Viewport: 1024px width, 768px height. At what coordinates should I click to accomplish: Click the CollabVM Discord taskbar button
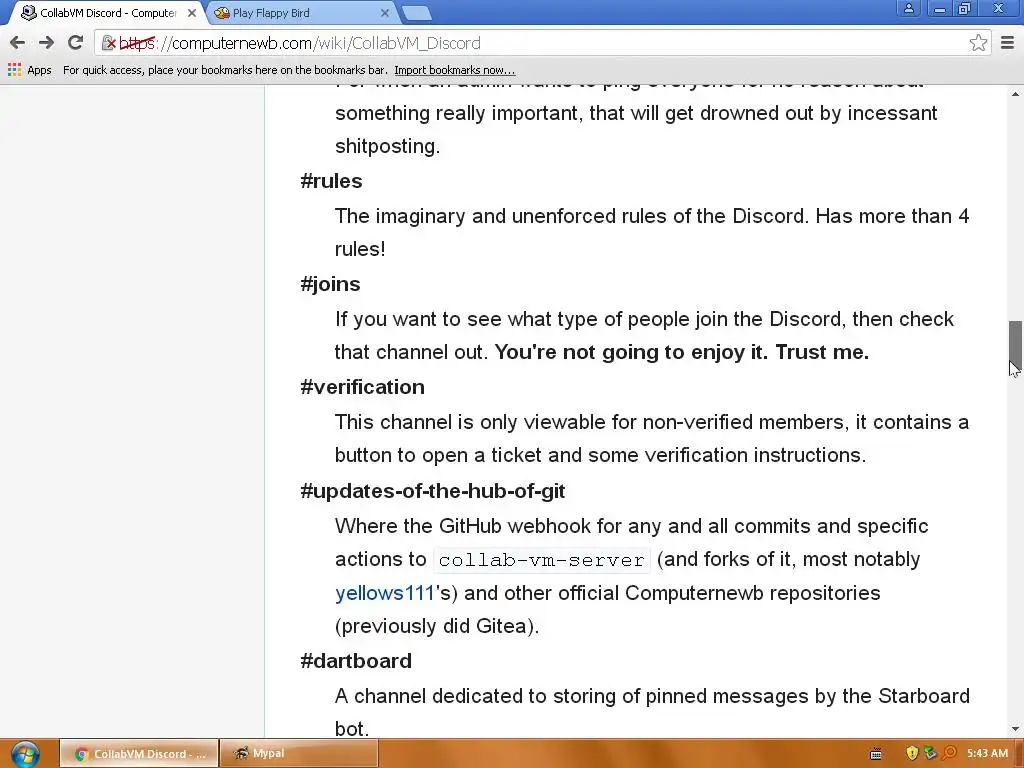(x=139, y=754)
